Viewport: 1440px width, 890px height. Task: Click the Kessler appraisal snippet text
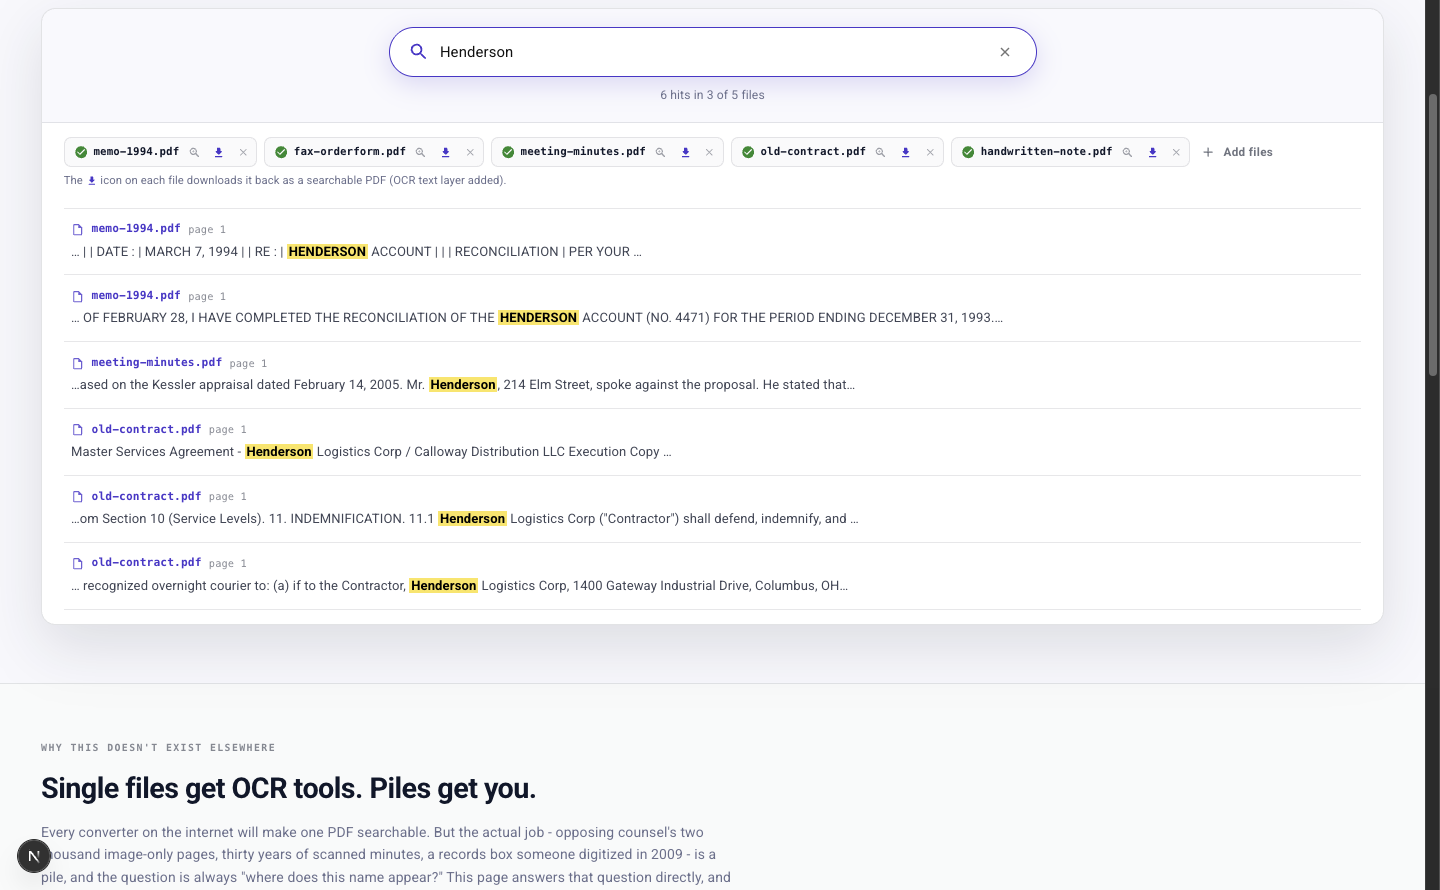click(x=463, y=385)
